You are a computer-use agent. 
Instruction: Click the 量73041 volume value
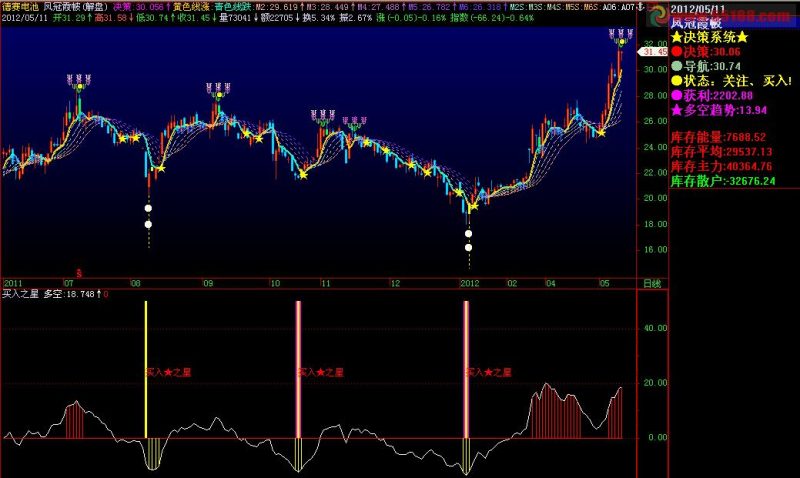(x=235, y=18)
